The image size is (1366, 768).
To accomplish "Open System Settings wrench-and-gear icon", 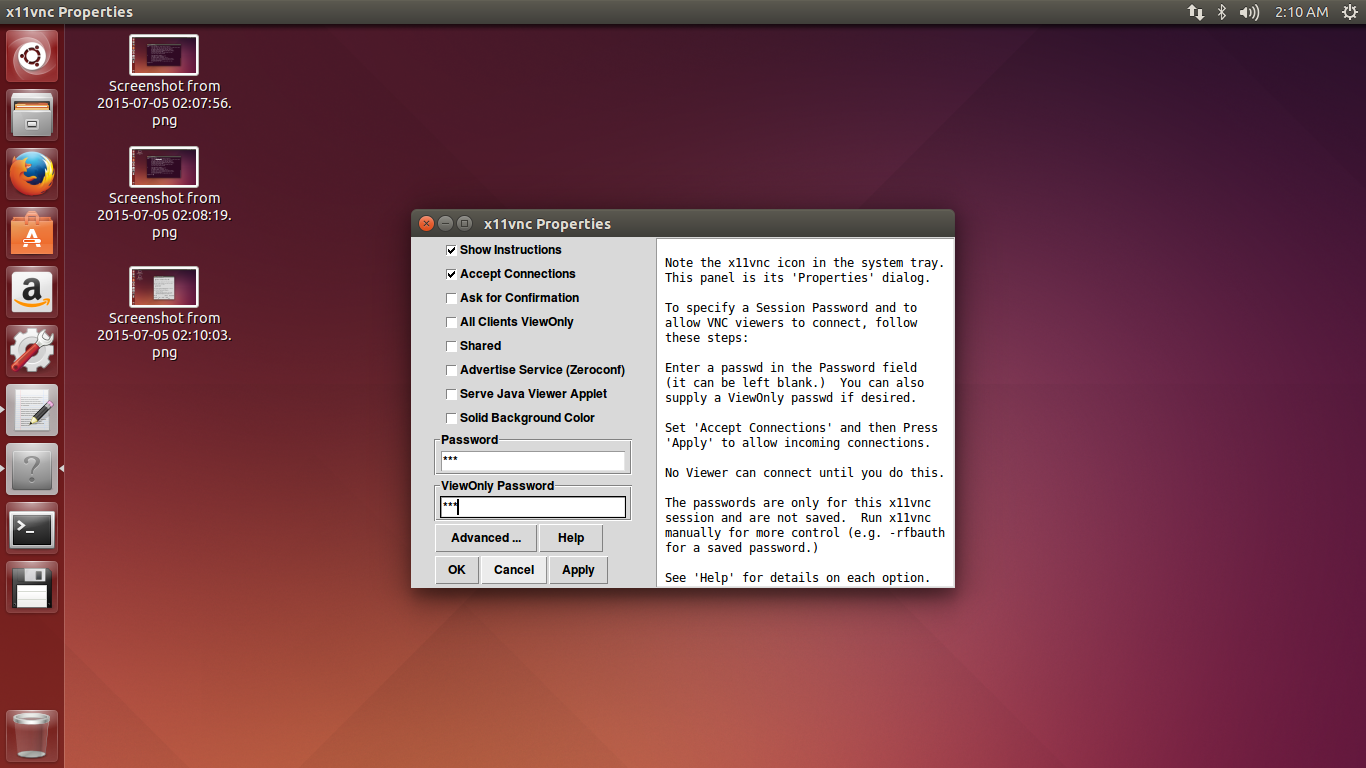I will pyautogui.click(x=33, y=351).
